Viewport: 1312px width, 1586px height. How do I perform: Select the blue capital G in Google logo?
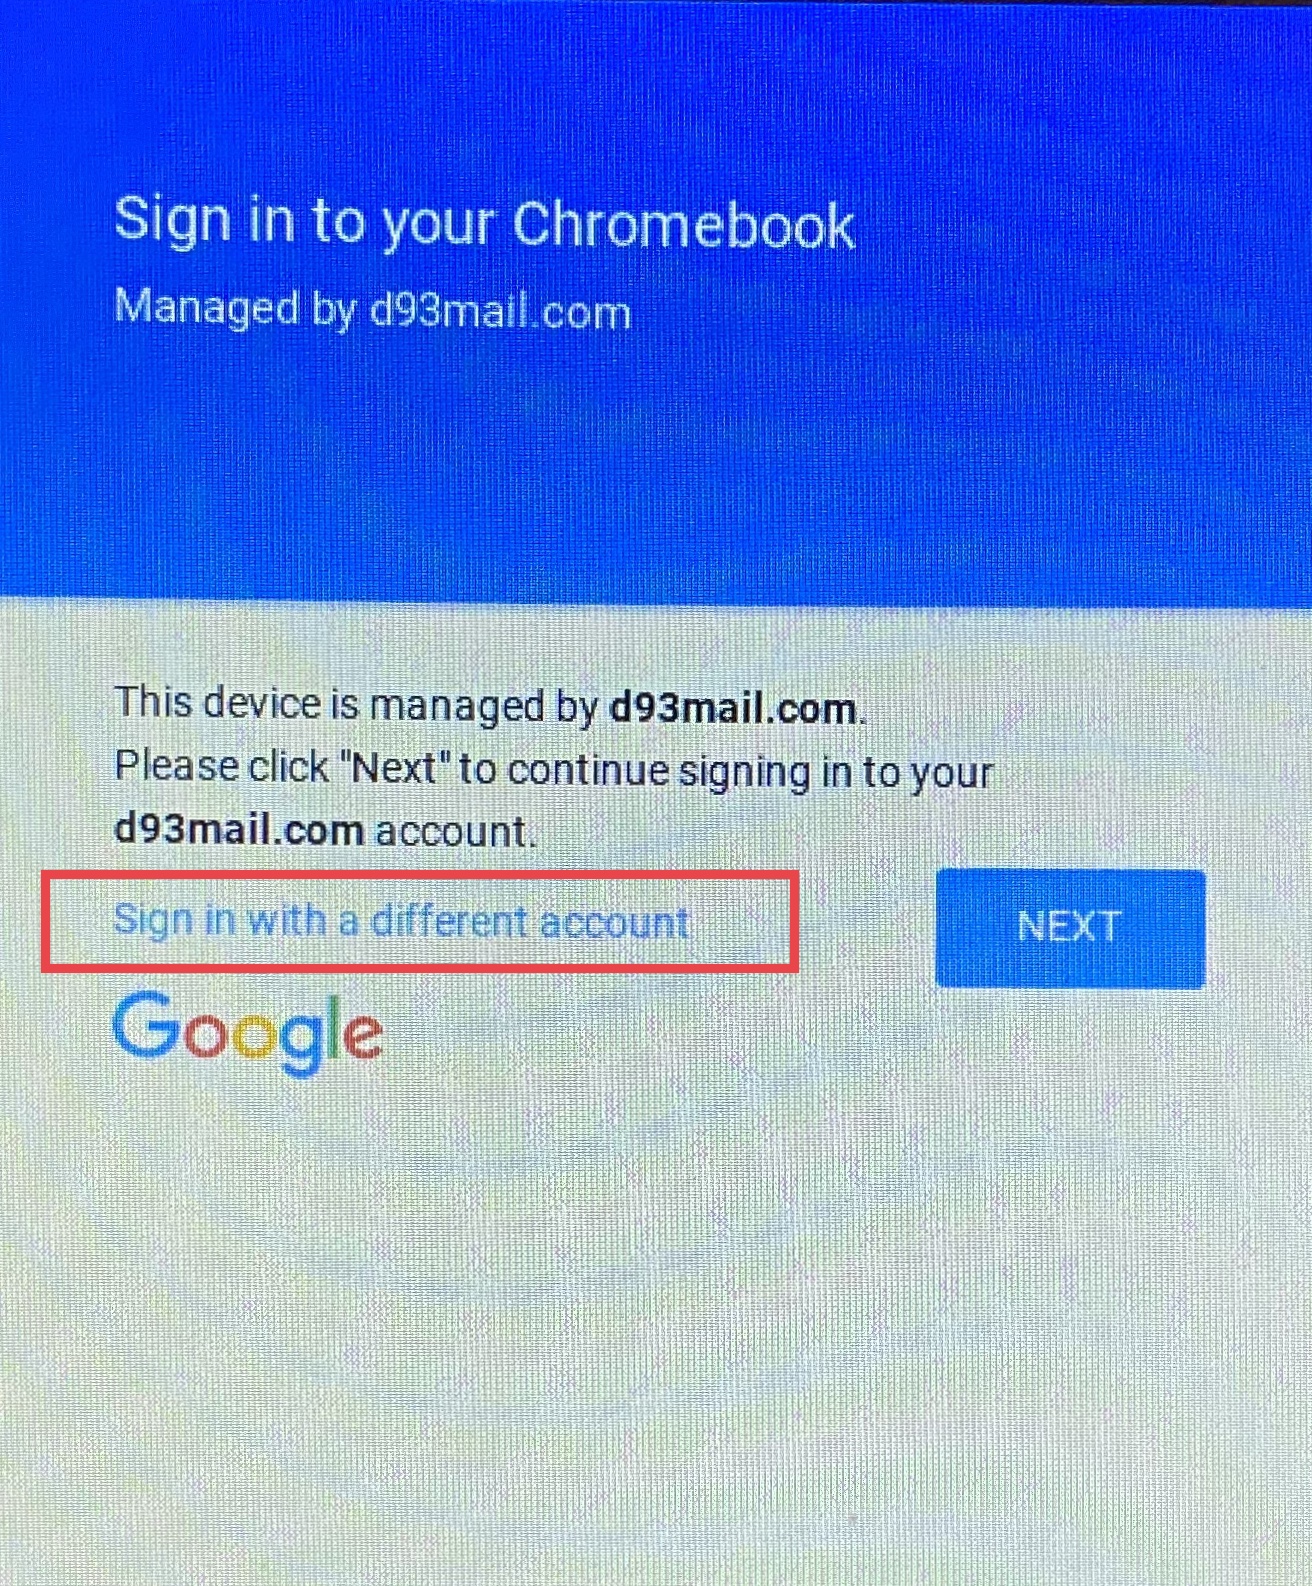146,1024
